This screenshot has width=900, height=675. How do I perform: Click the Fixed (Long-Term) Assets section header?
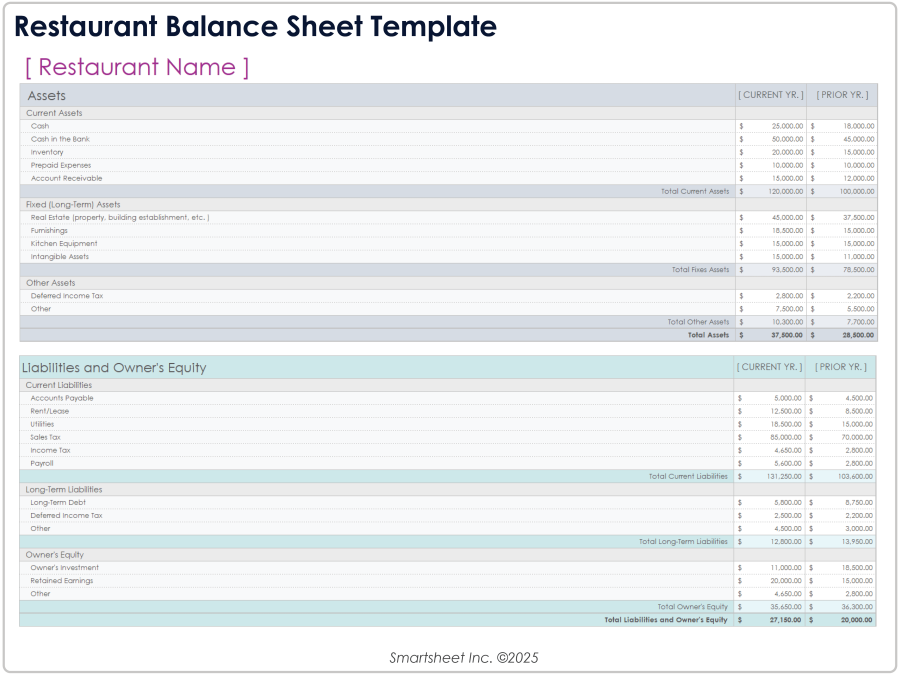click(x=72, y=204)
